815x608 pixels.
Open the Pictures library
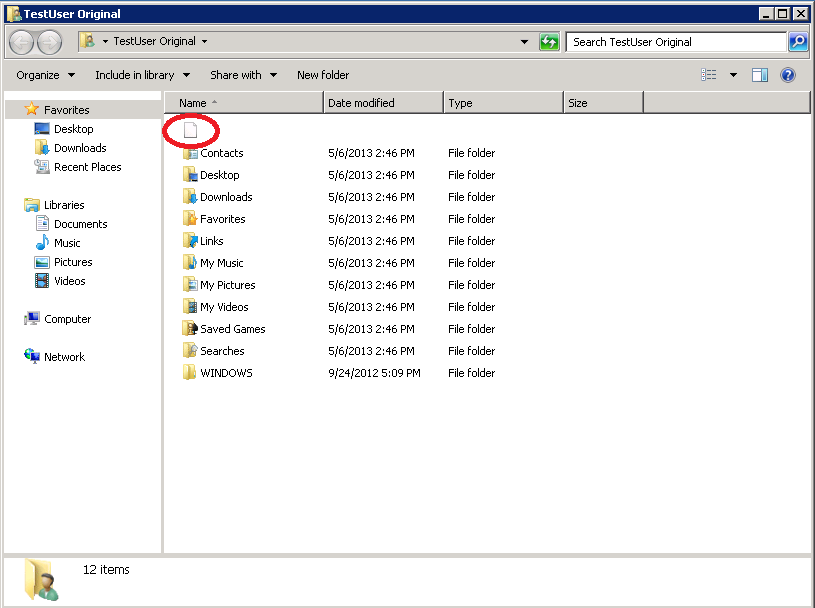tap(73, 262)
